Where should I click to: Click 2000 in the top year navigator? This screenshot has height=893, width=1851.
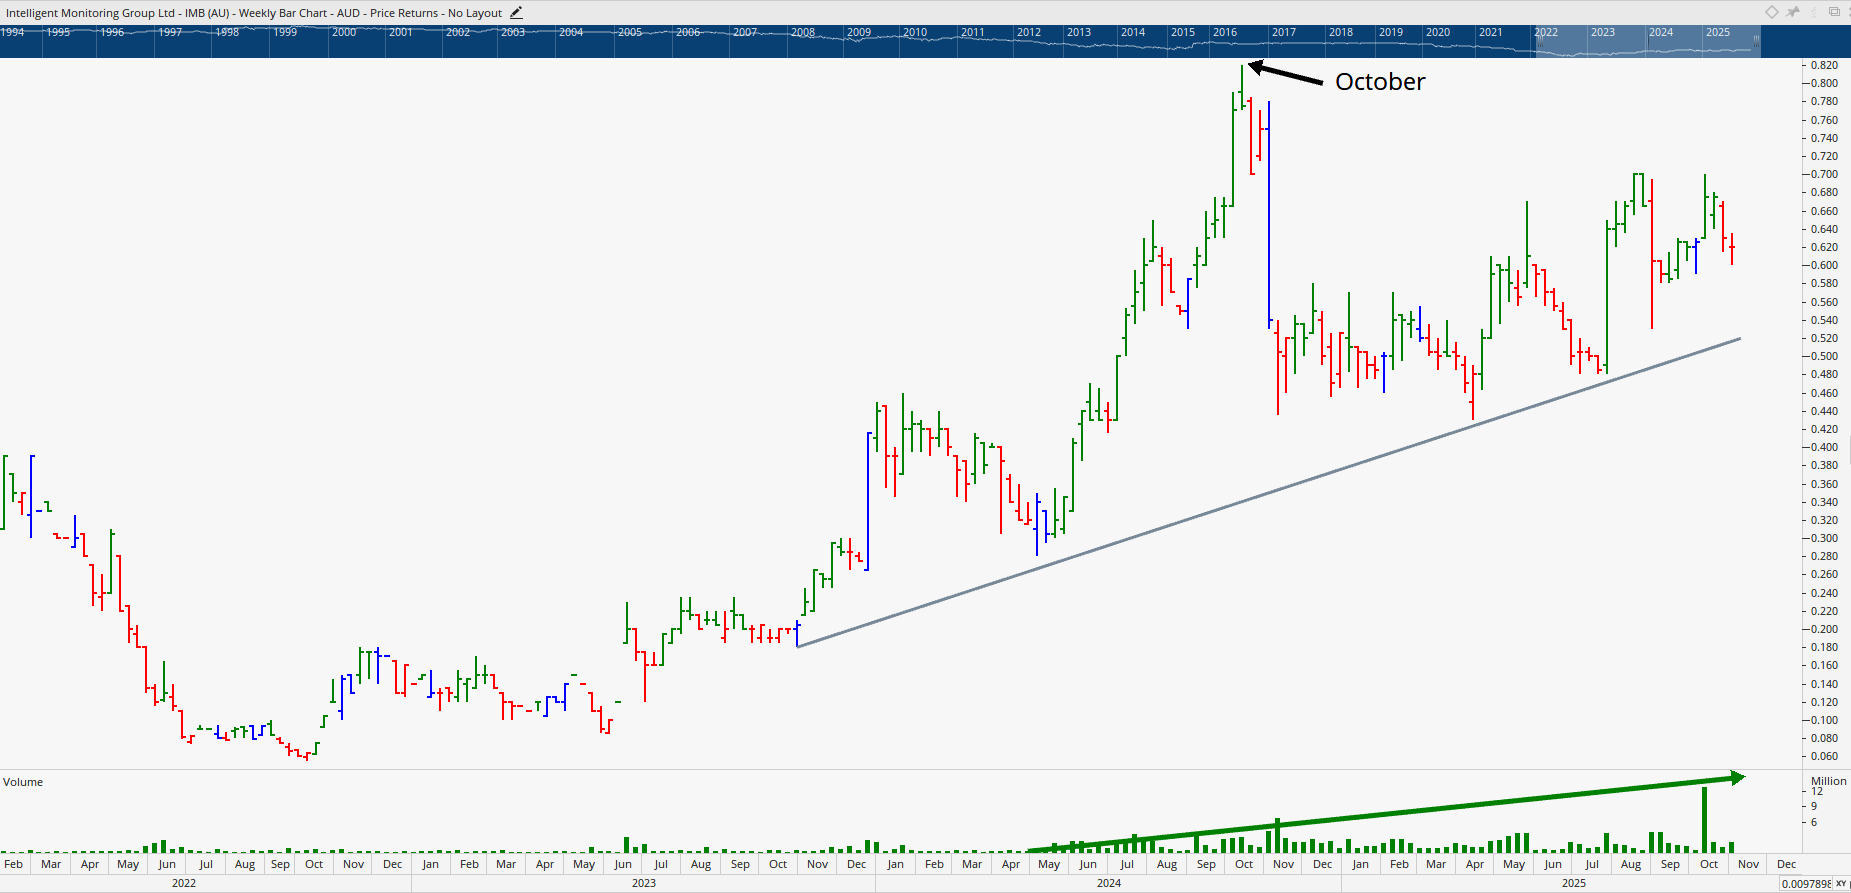click(344, 33)
